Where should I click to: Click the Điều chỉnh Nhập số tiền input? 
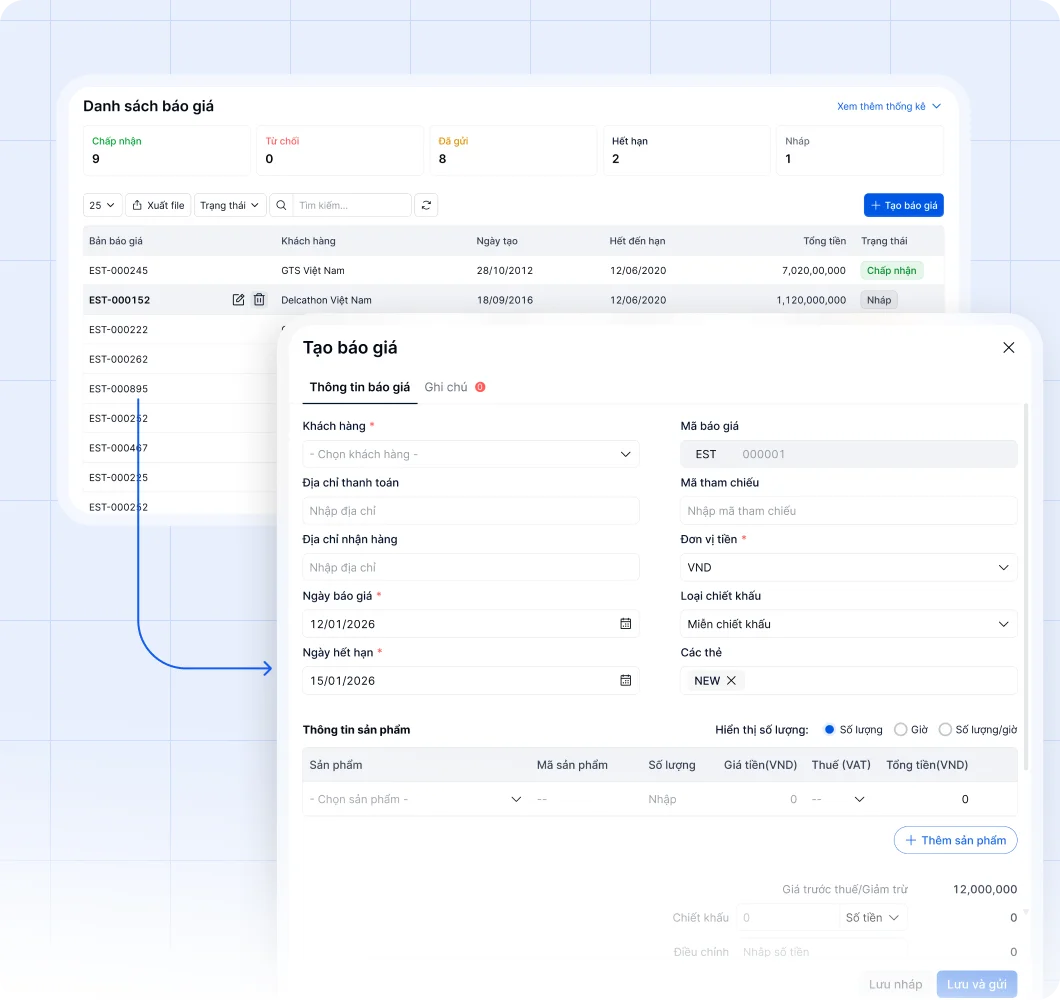[821, 951]
